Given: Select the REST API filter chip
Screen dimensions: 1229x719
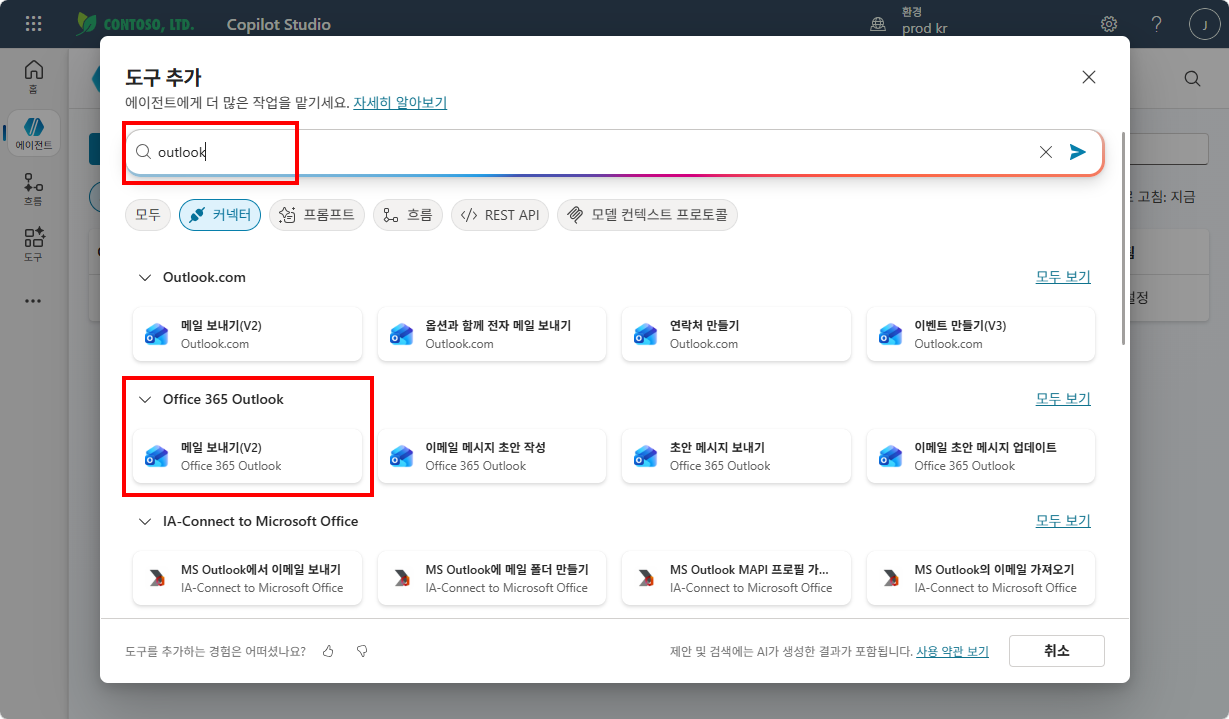Looking at the screenshot, I should pos(500,215).
